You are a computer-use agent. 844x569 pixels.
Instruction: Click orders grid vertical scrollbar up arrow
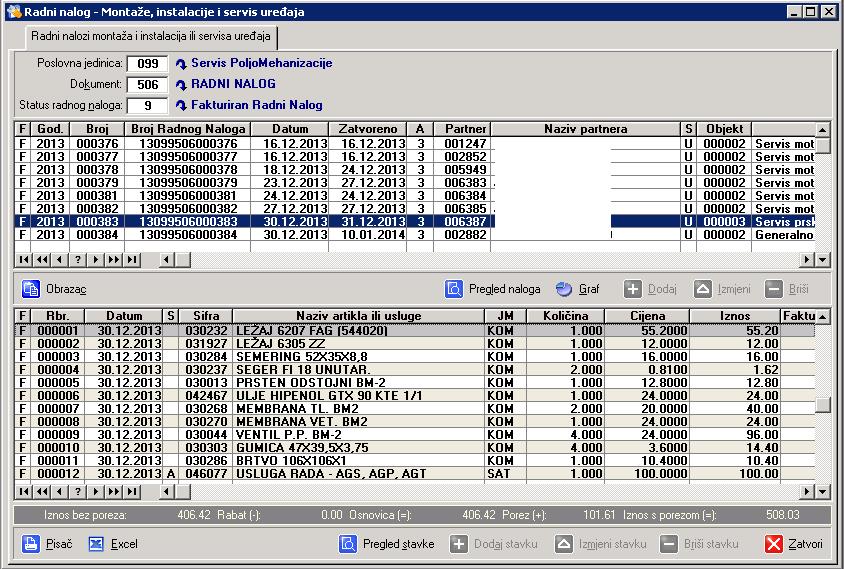822,129
